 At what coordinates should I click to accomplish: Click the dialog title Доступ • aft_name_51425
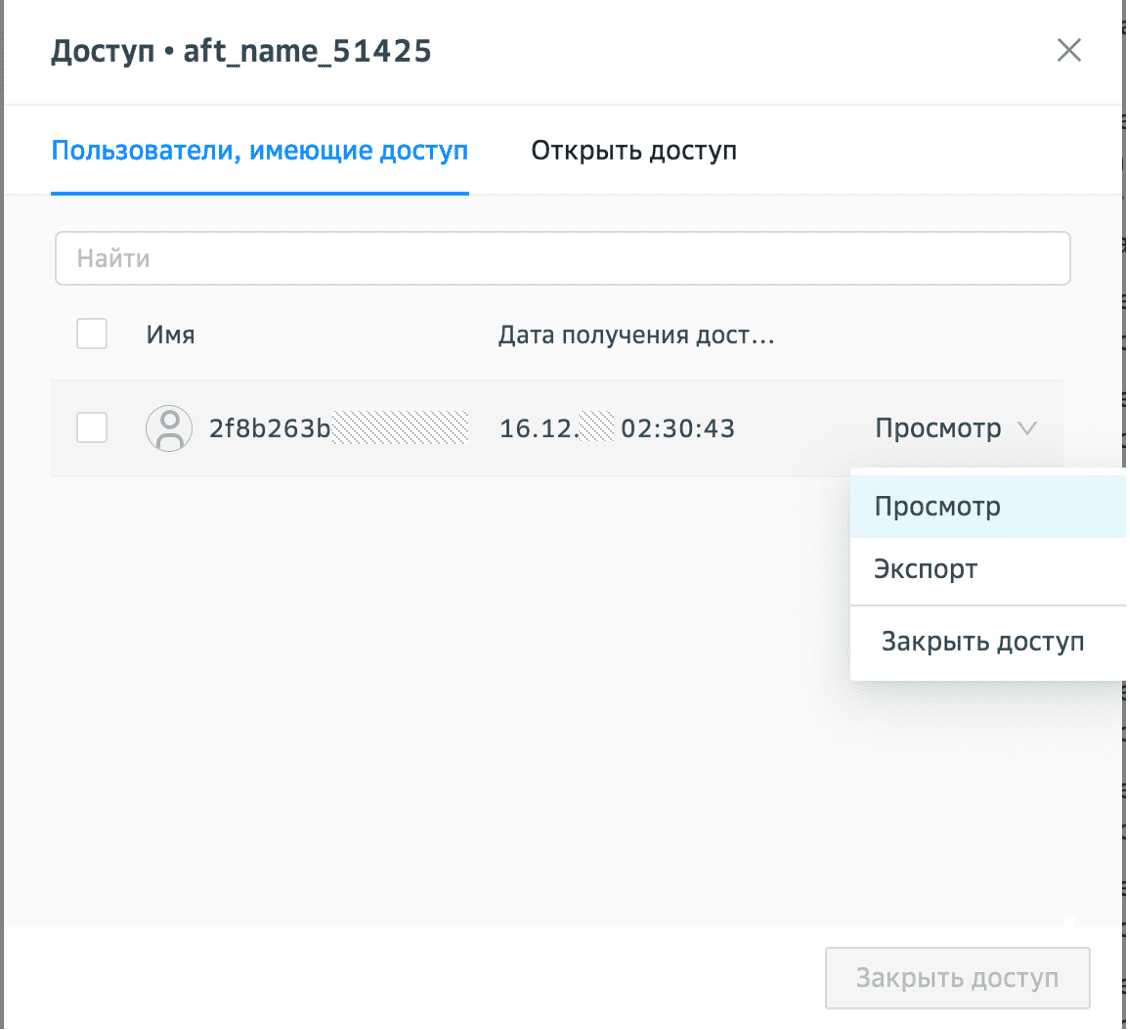pos(241,51)
